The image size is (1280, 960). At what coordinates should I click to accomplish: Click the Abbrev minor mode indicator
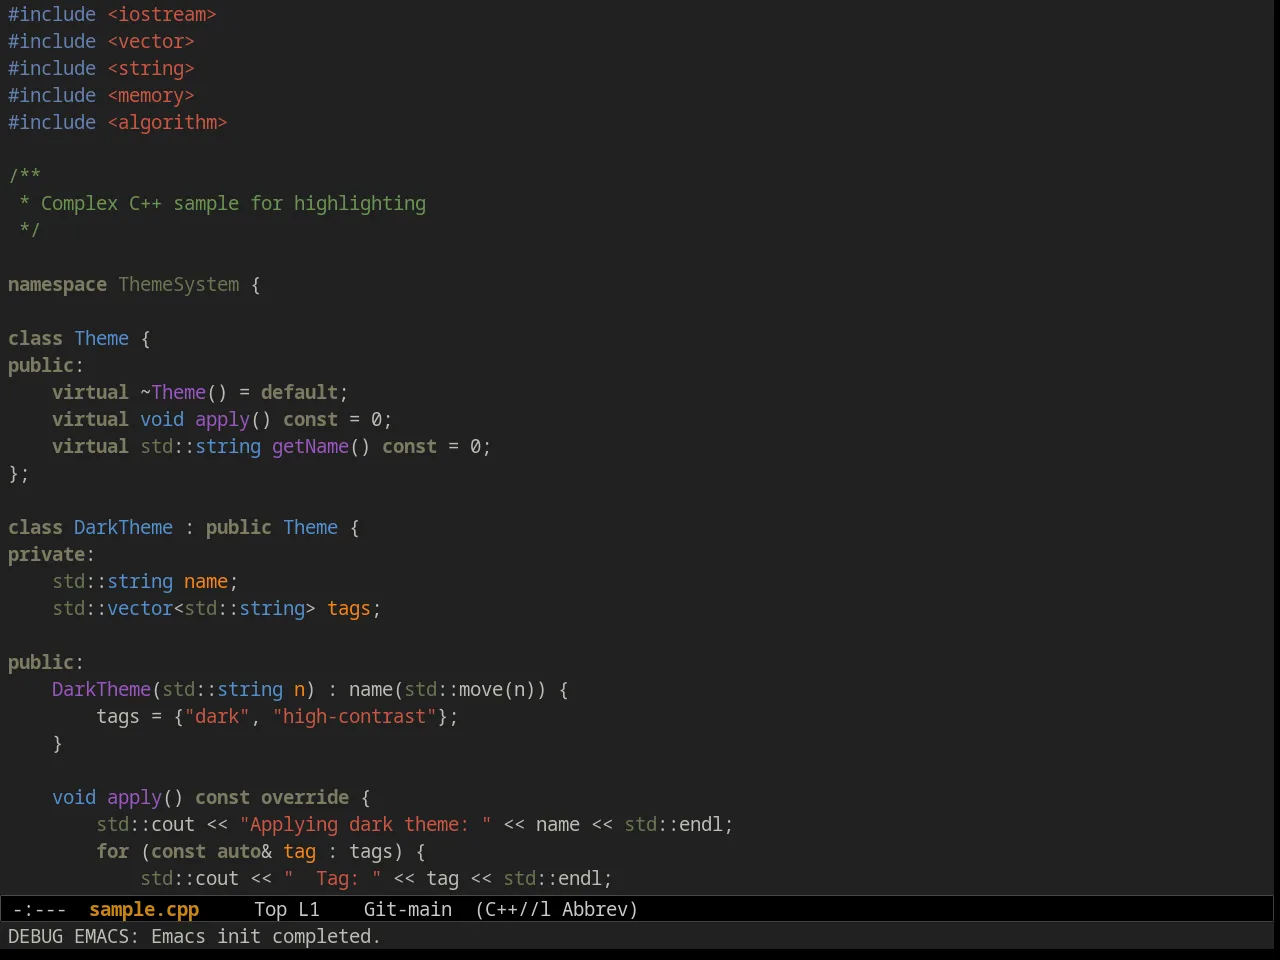600,909
